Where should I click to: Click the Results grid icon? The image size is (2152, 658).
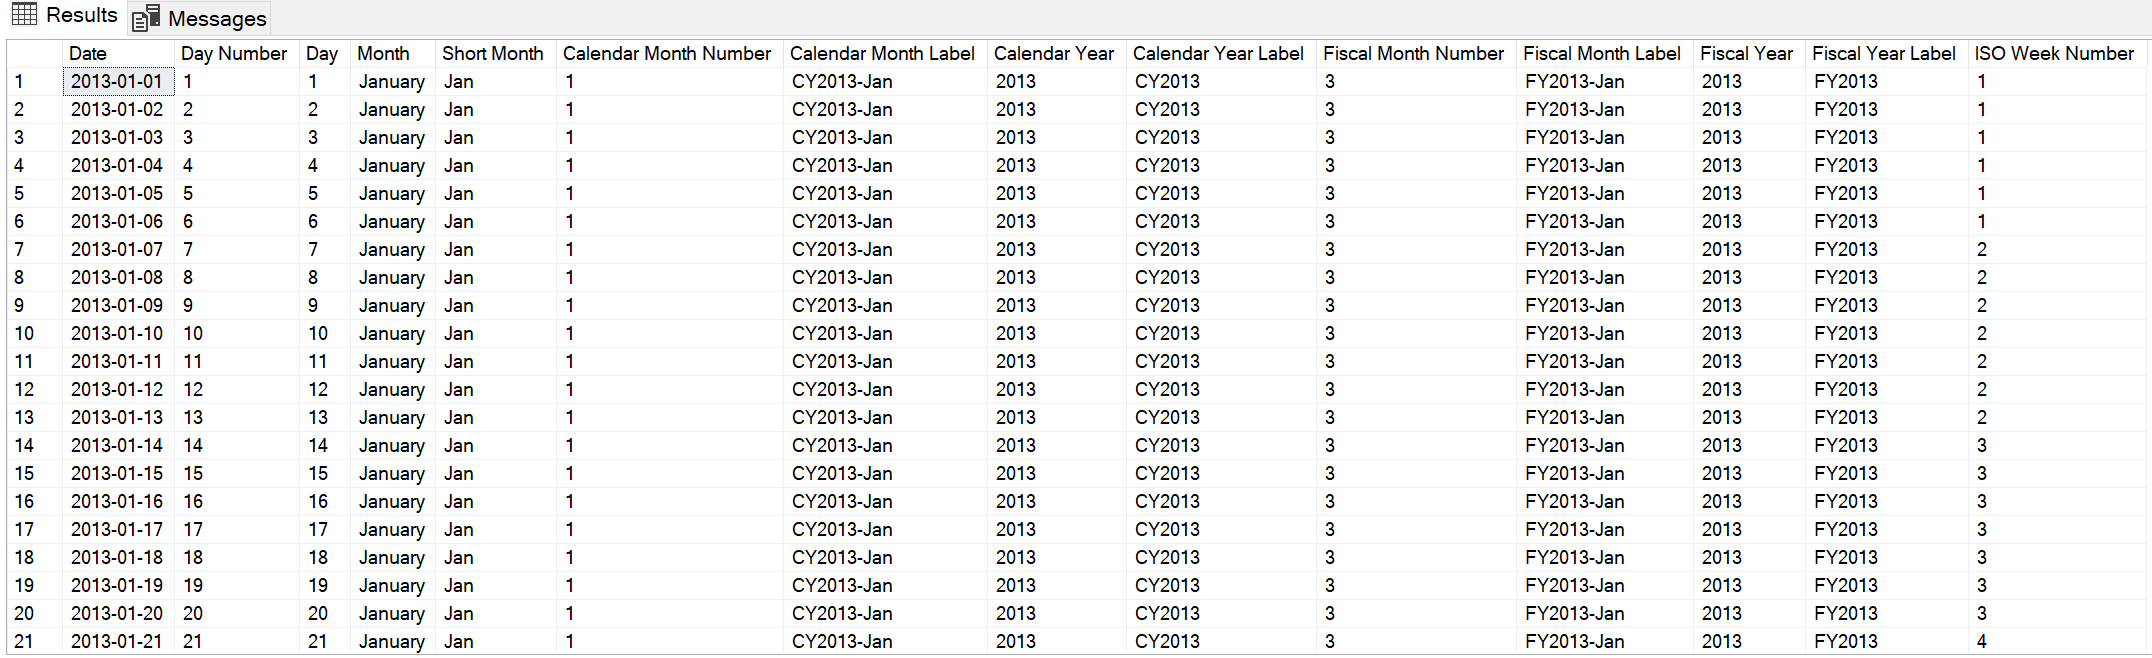[24, 15]
